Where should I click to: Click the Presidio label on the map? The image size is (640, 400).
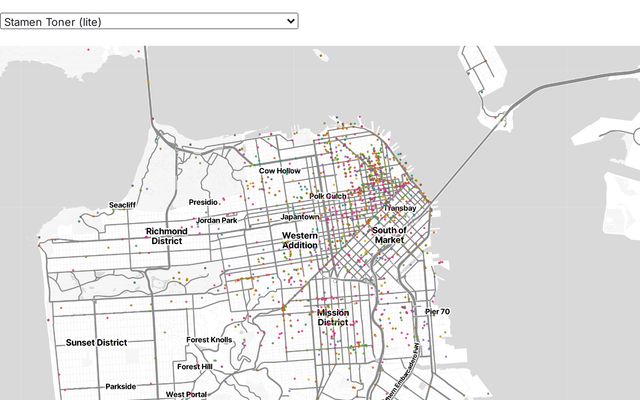[203, 202]
